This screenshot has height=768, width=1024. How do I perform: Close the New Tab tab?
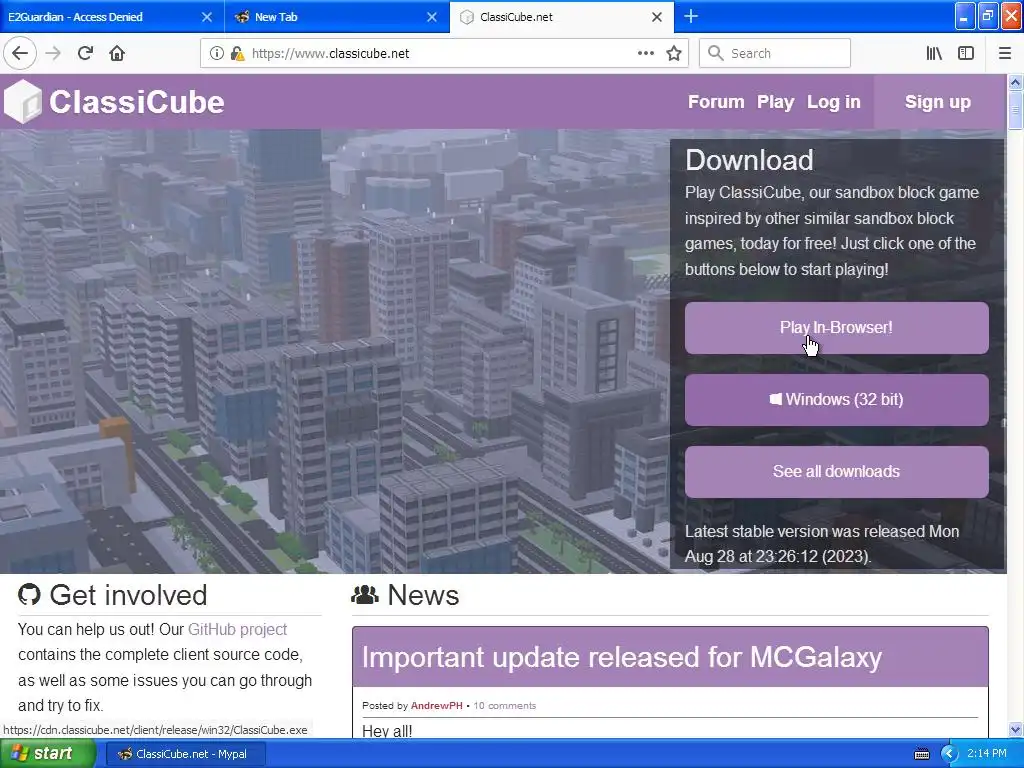click(x=432, y=17)
